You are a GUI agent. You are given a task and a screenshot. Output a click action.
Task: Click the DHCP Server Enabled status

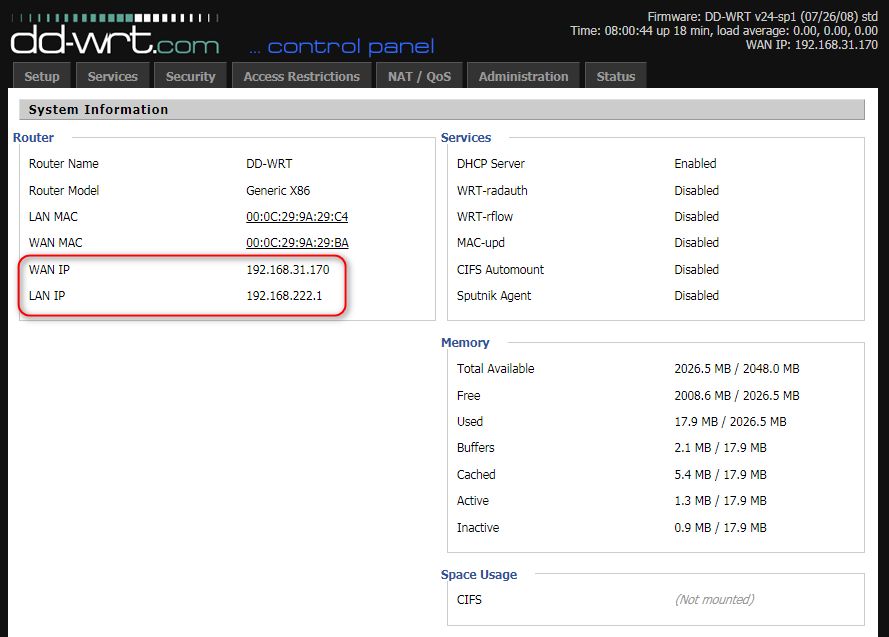pyautogui.click(x=696, y=163)
